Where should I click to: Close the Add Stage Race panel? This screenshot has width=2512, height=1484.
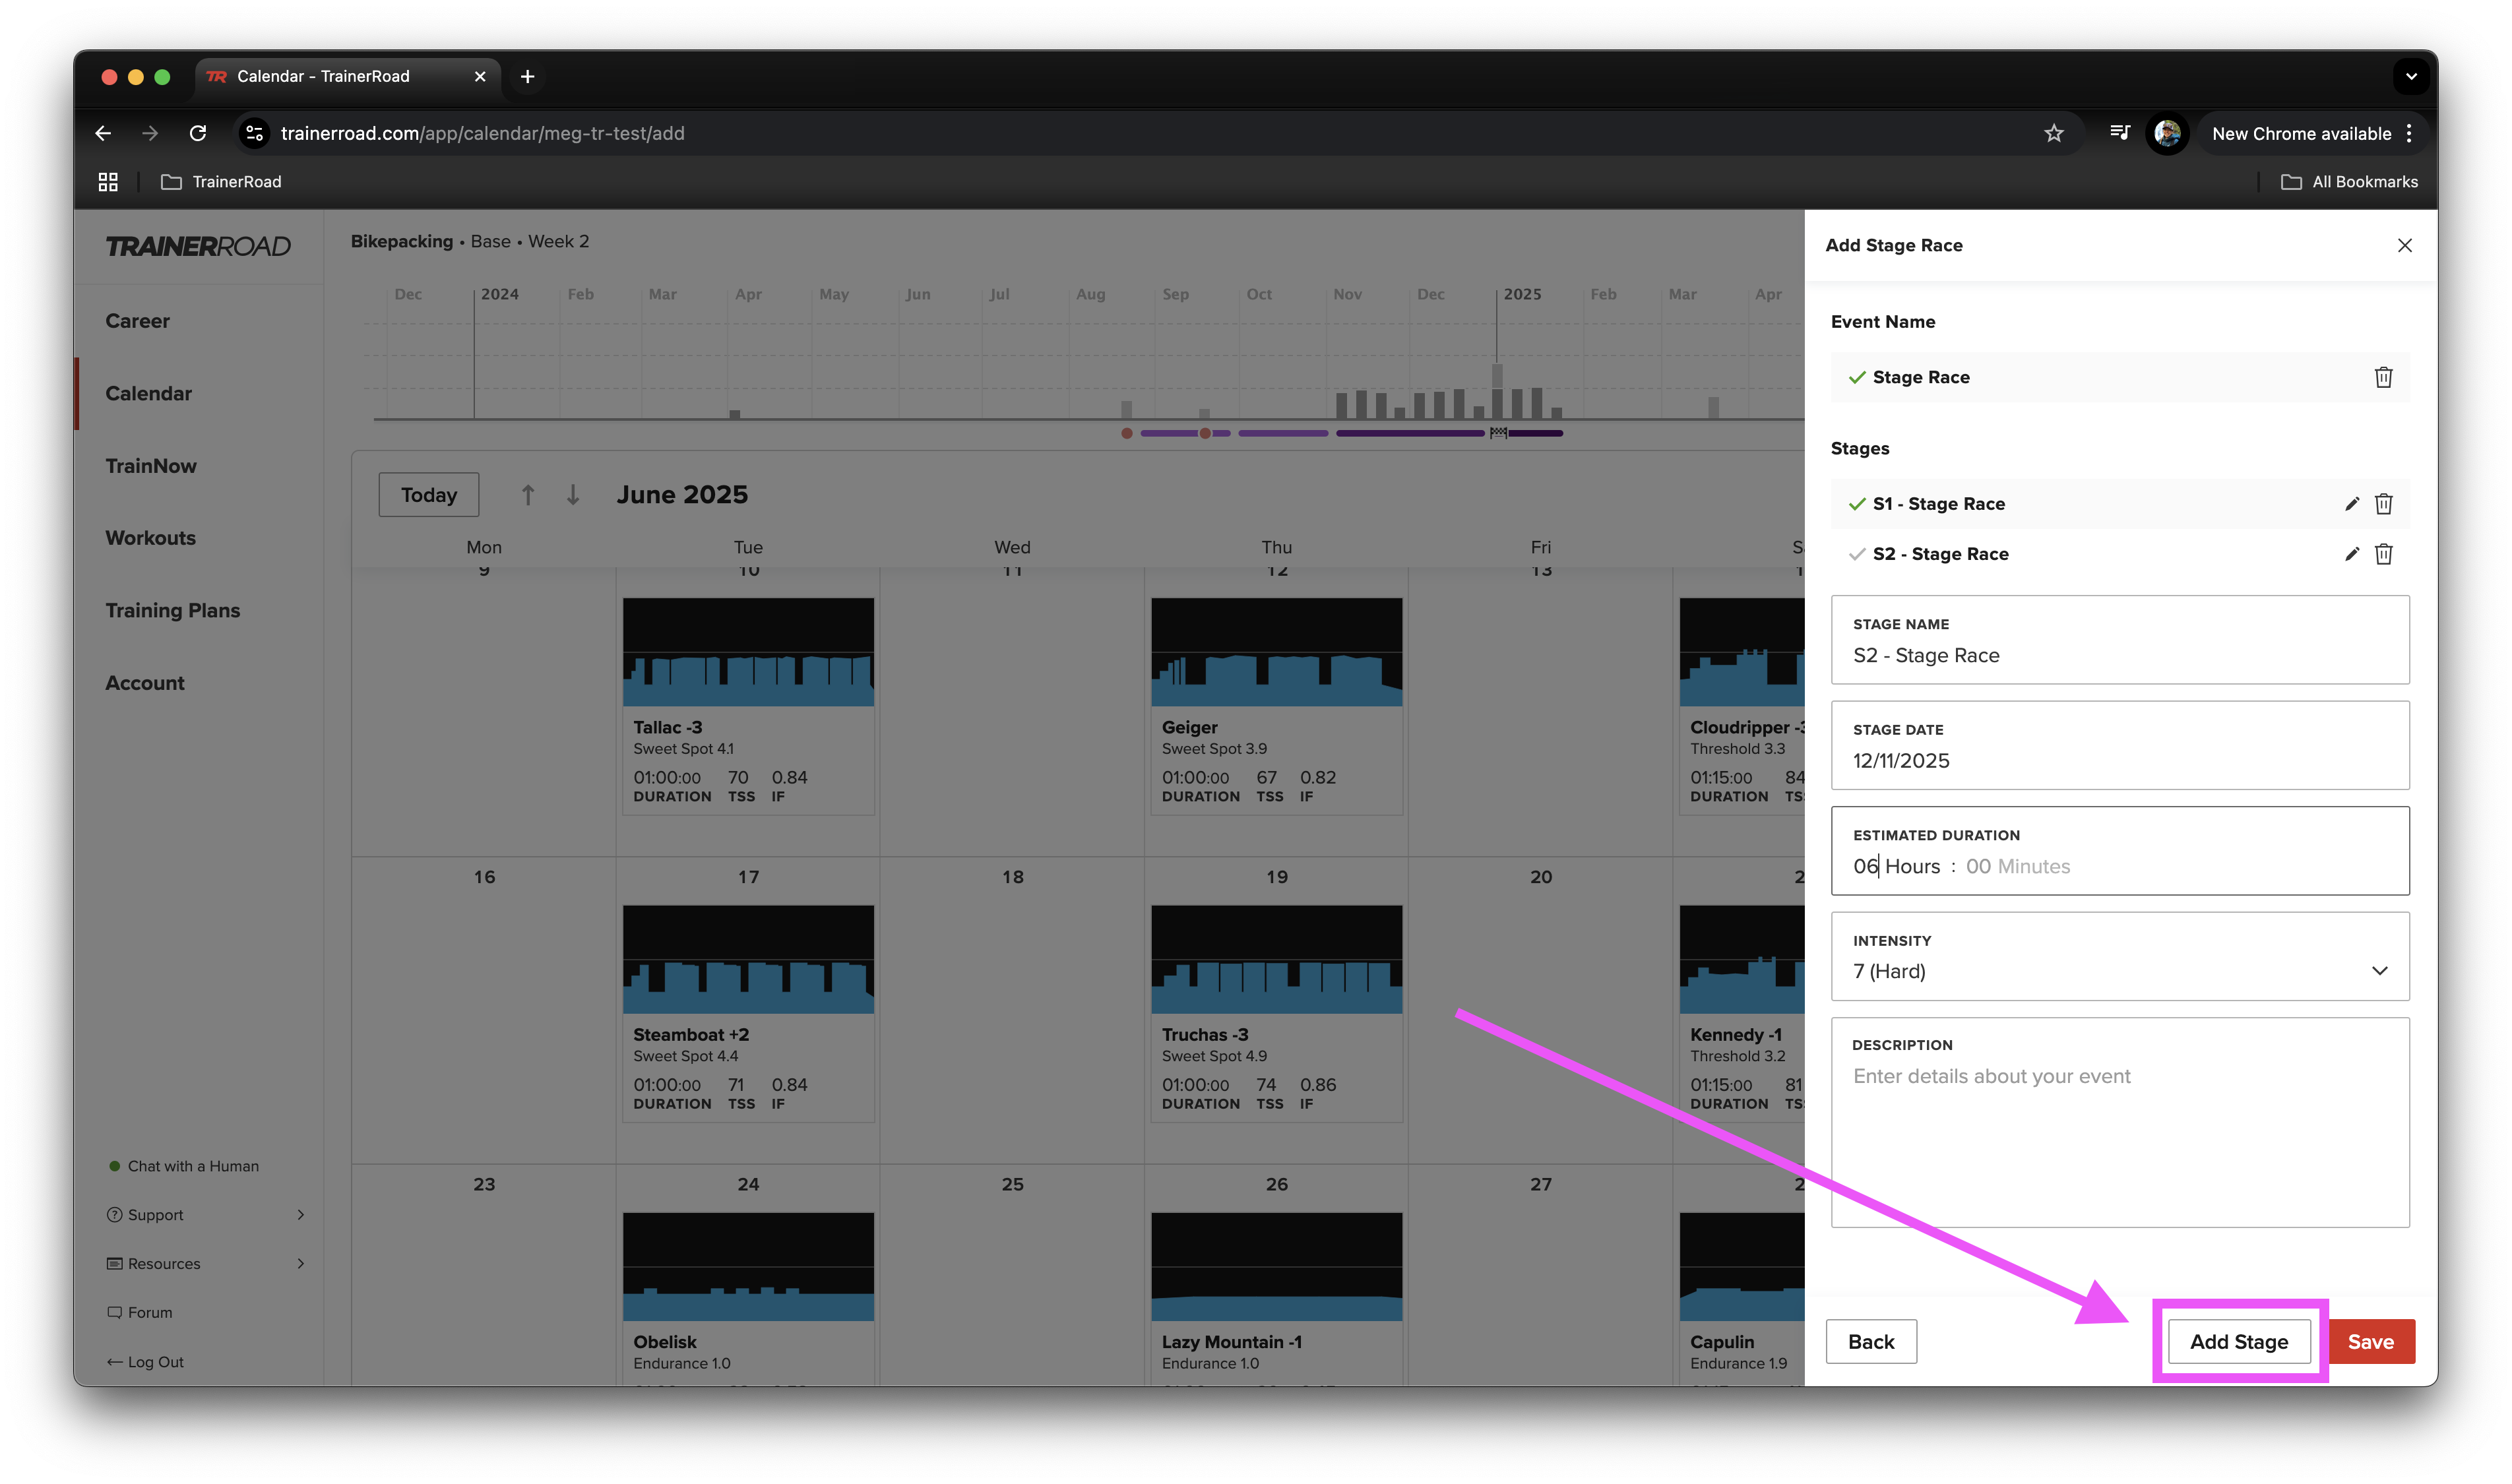click(2404, 245)
